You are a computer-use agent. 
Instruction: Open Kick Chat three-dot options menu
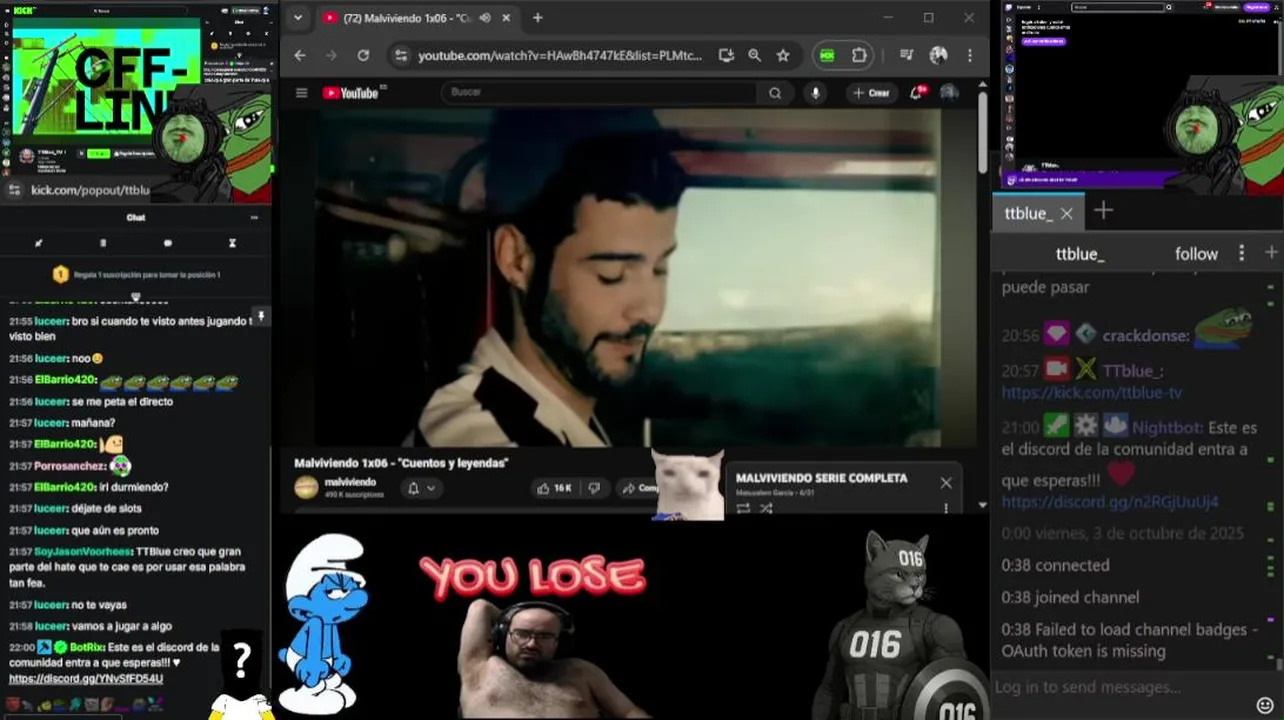click(x=254, y=217)
